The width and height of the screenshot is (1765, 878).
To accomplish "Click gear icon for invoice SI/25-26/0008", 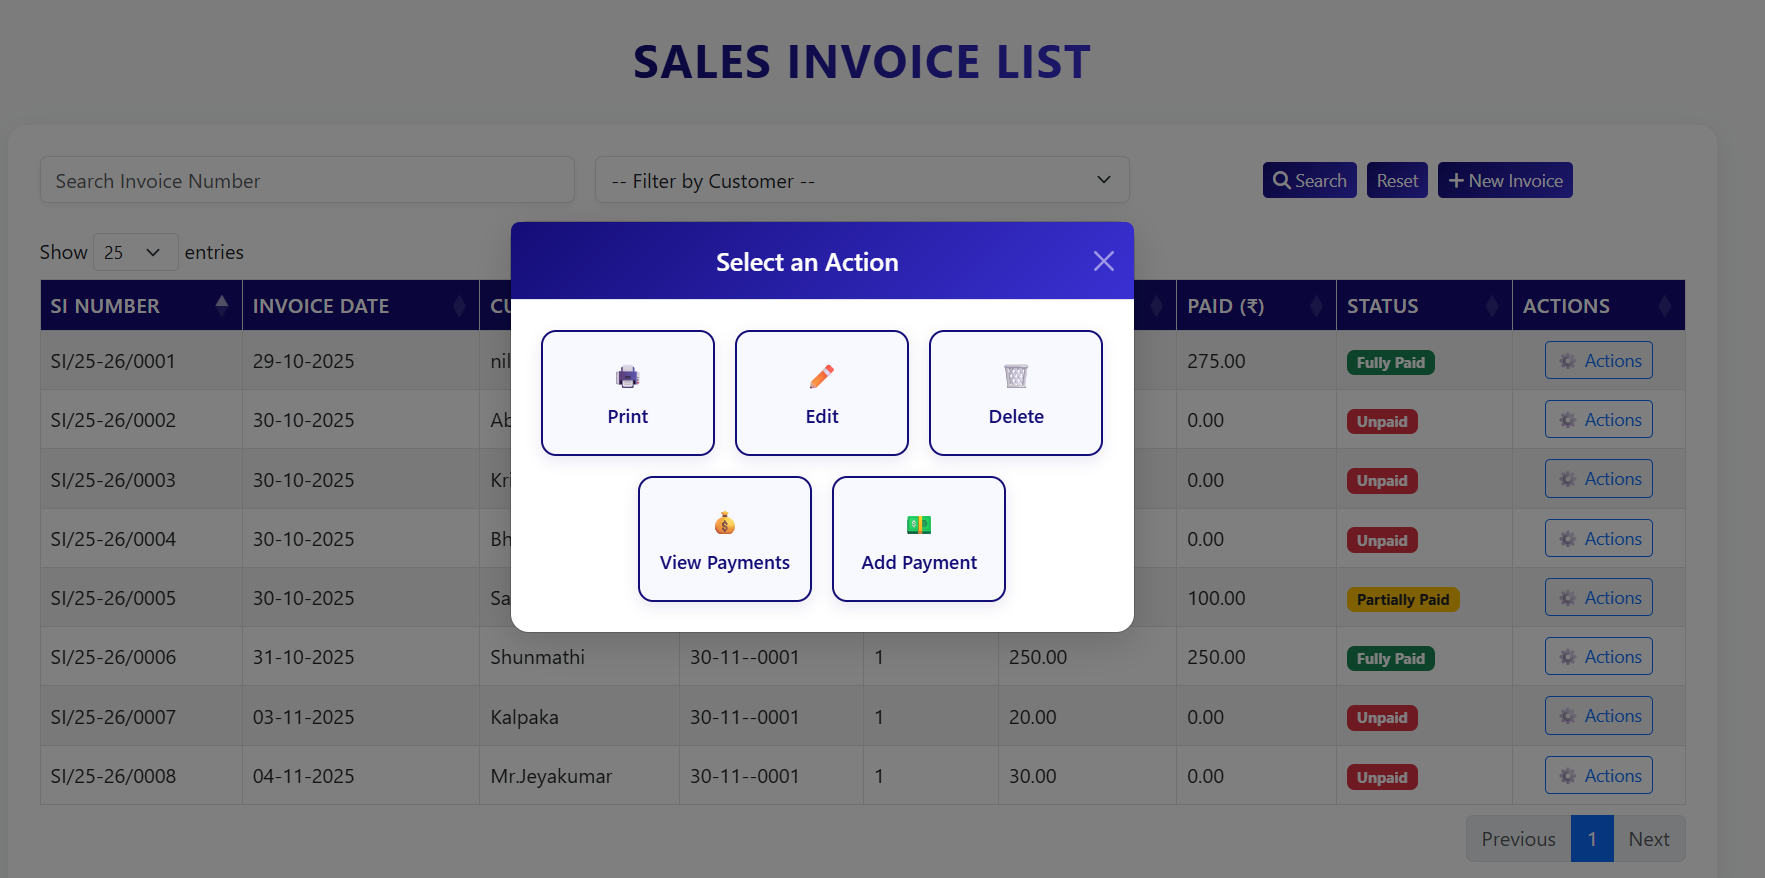I will tap(1568, 776).
